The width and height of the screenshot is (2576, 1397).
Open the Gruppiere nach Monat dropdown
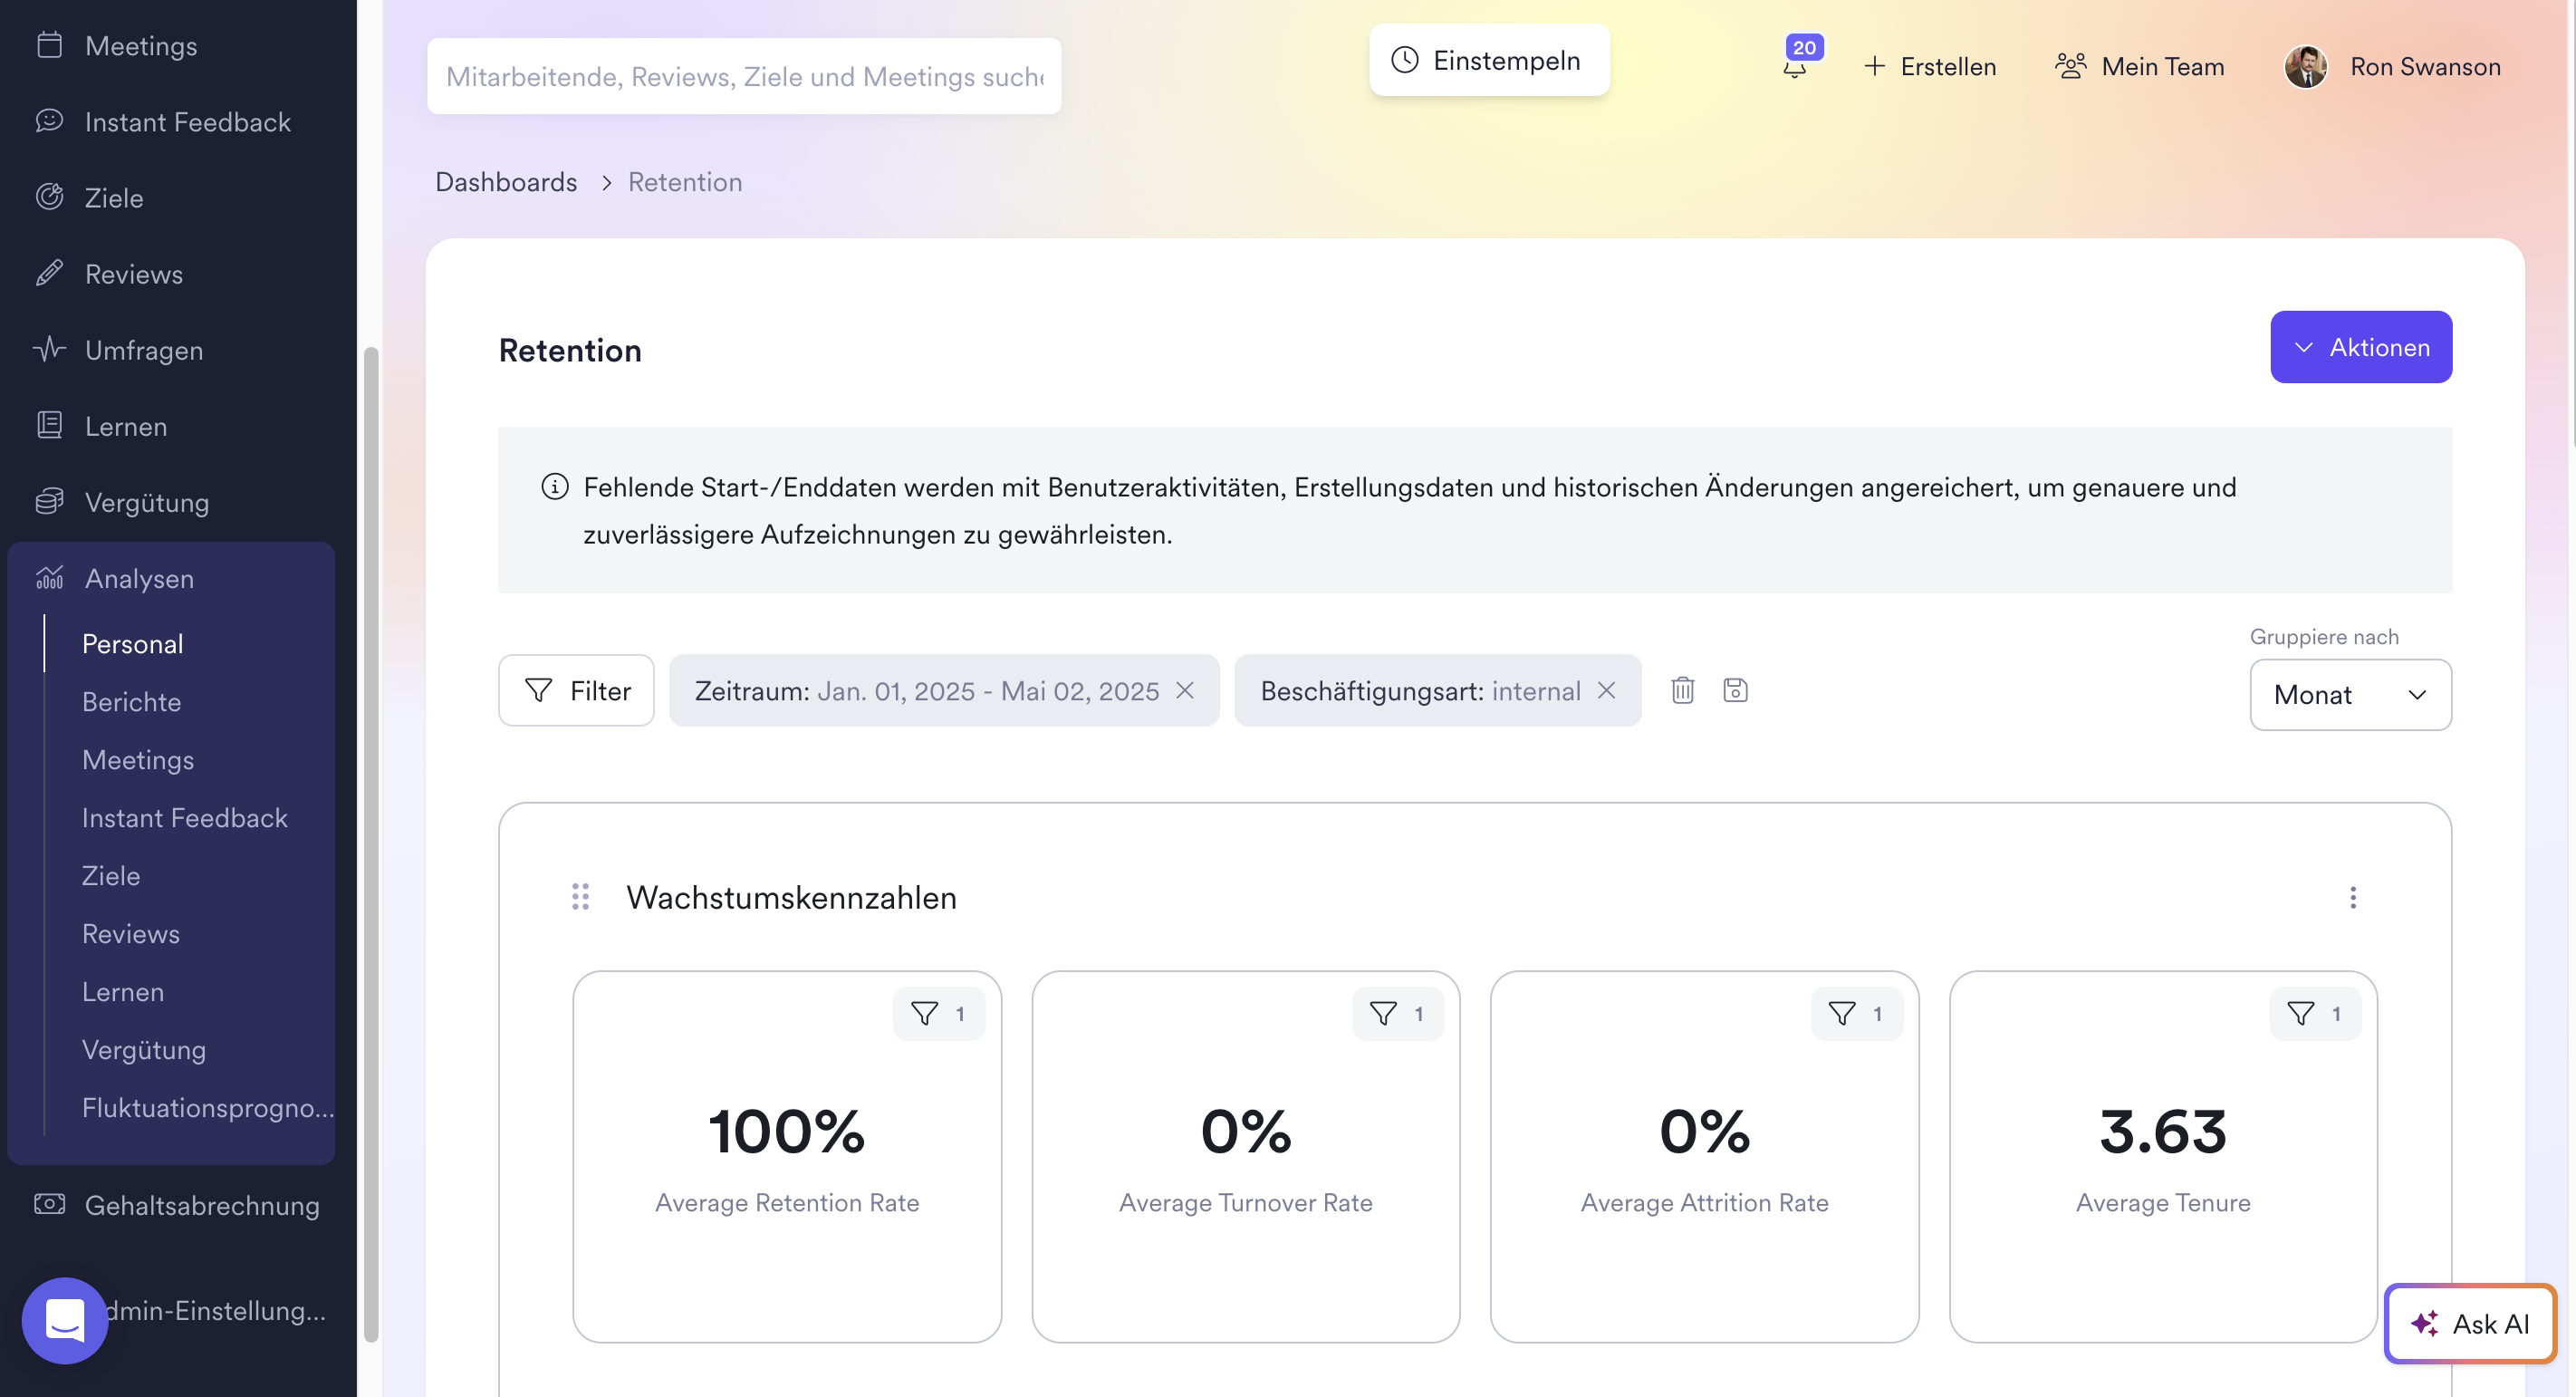point(2350,694)
